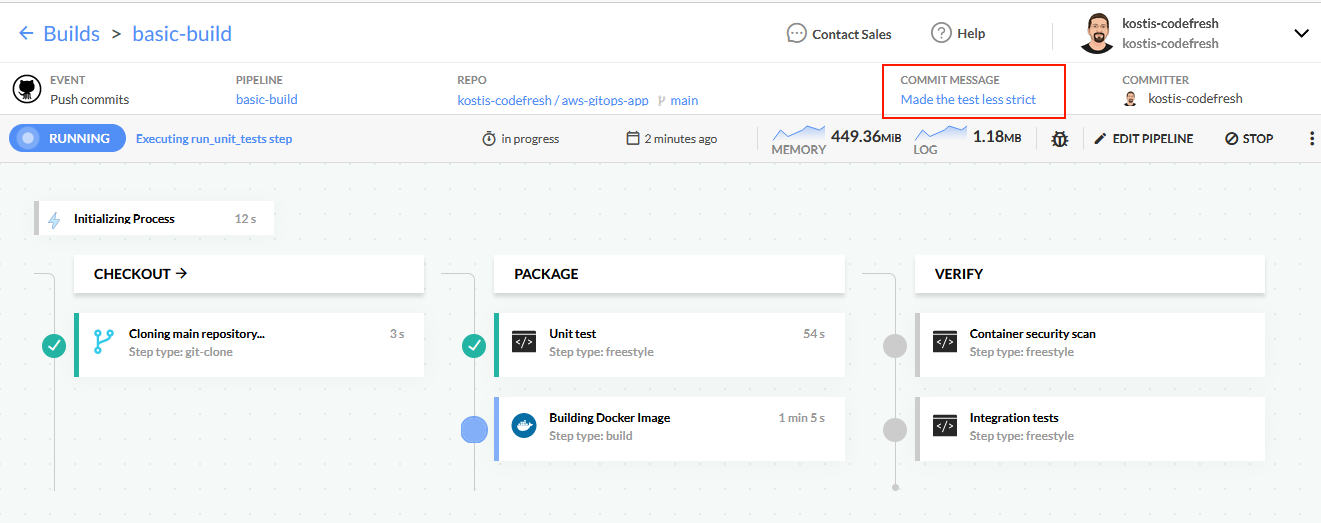1321x523 pixels.
Task: Open the kostis-codefresh / aws-gitops-app repo link
Action: 552,100
